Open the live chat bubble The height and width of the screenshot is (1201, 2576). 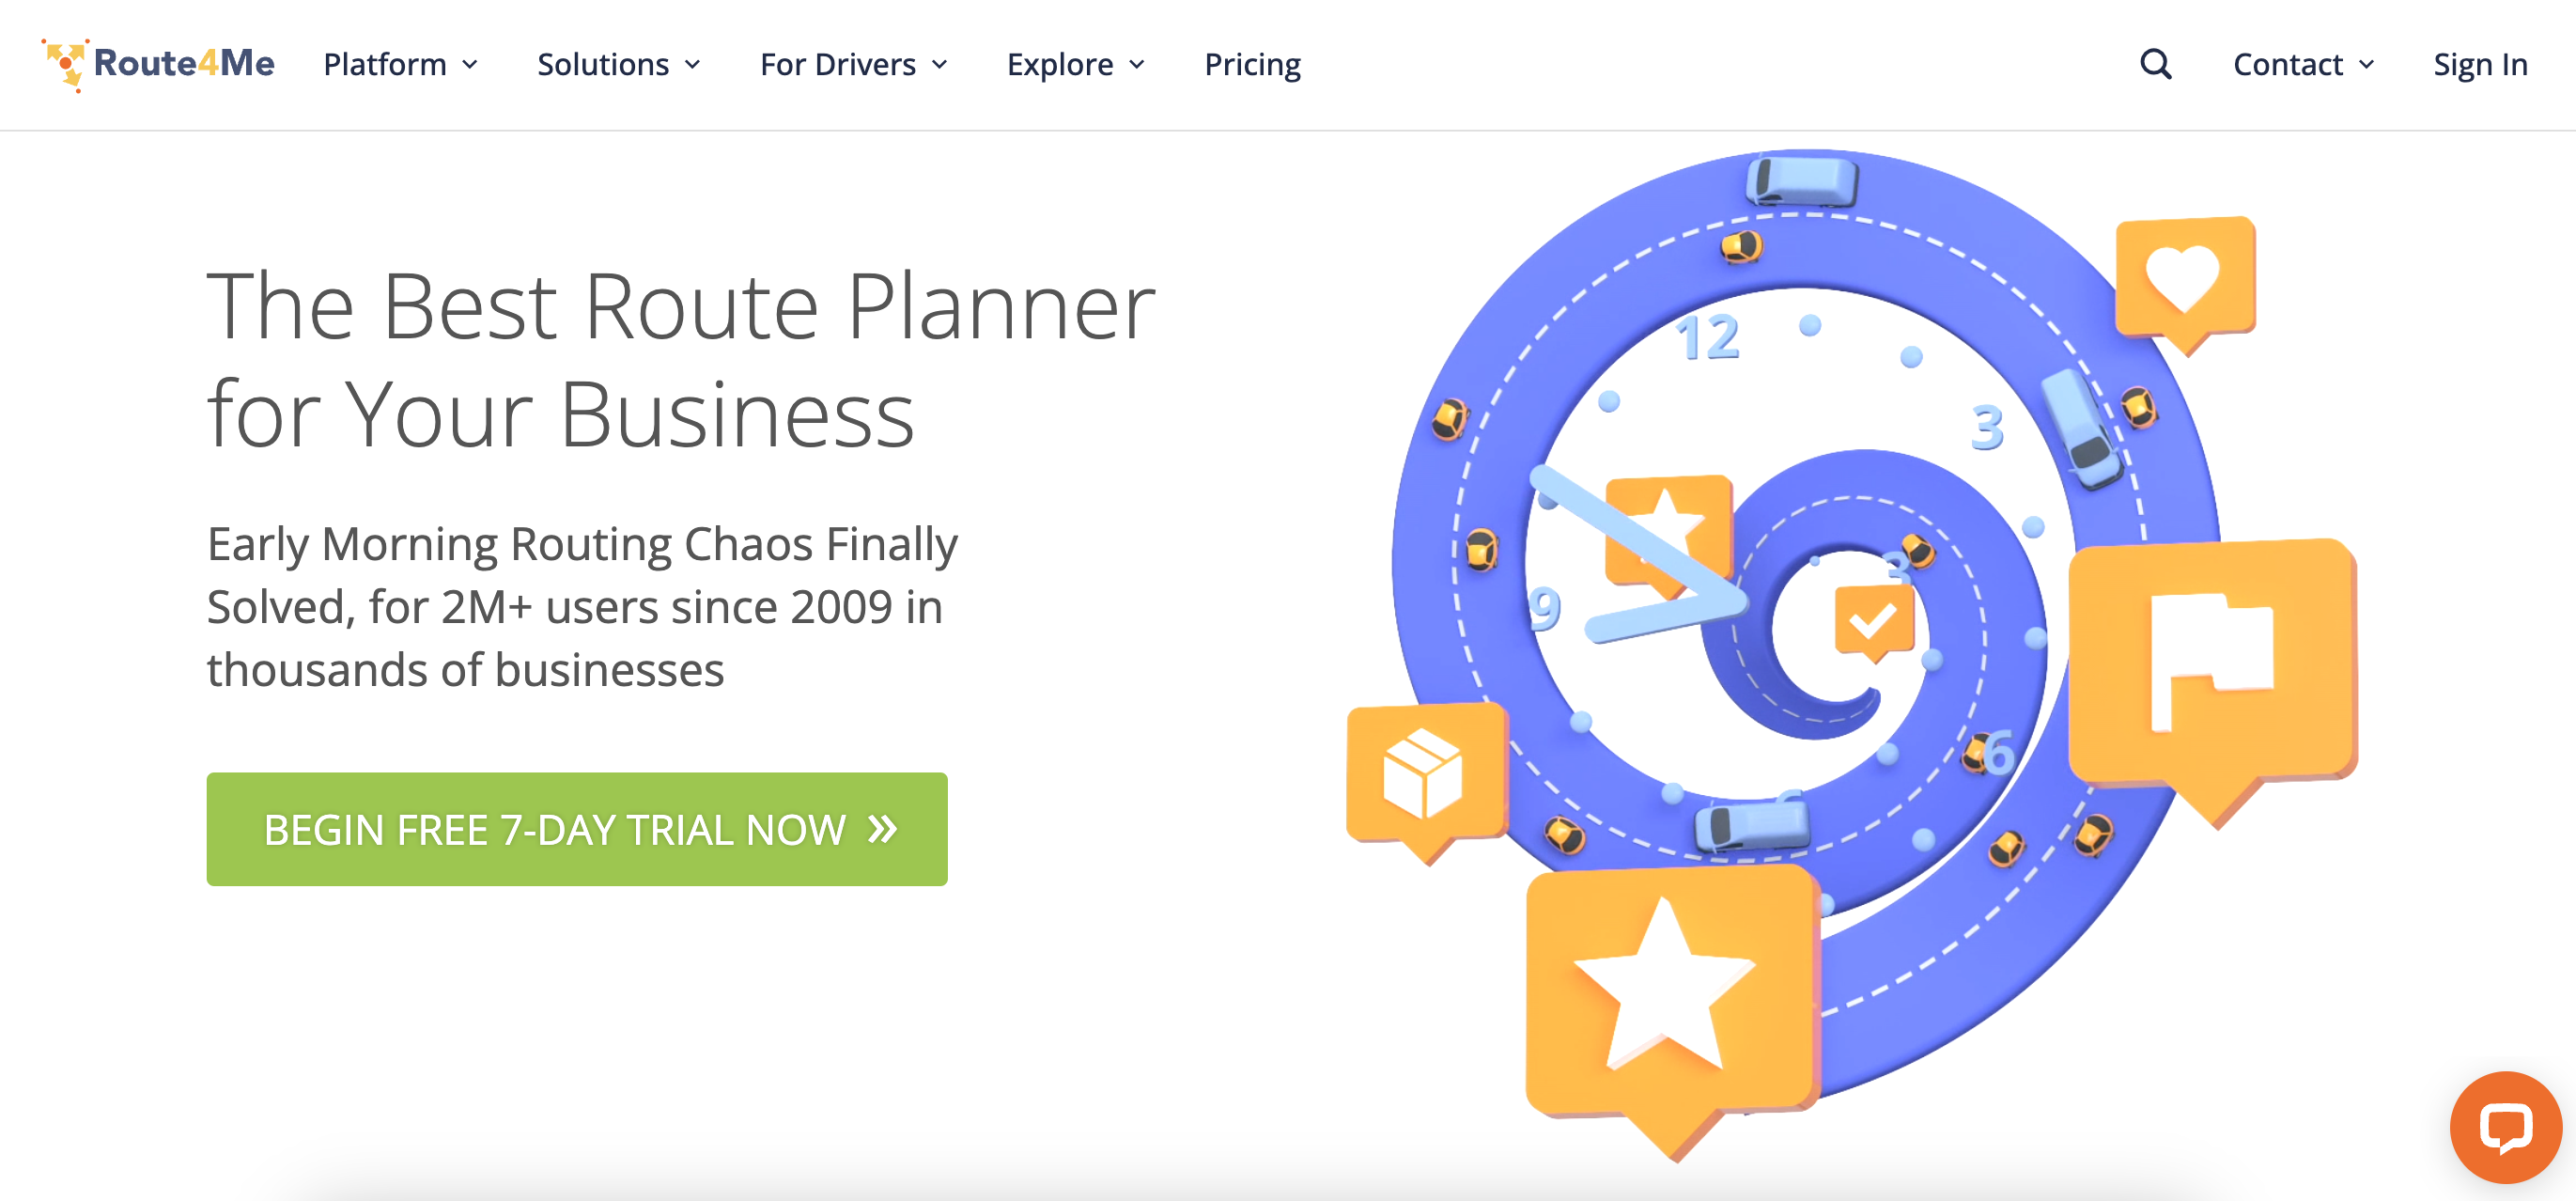[2505, 1127]
